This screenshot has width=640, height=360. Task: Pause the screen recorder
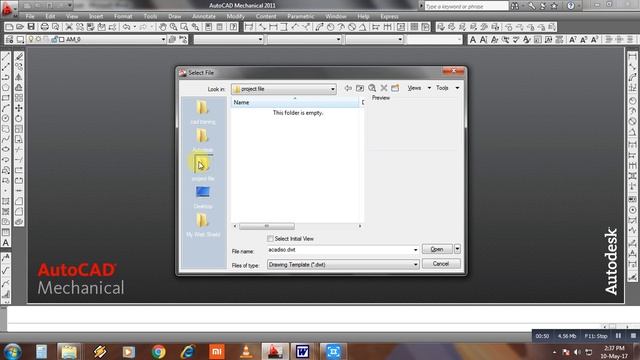coord(618,336)
